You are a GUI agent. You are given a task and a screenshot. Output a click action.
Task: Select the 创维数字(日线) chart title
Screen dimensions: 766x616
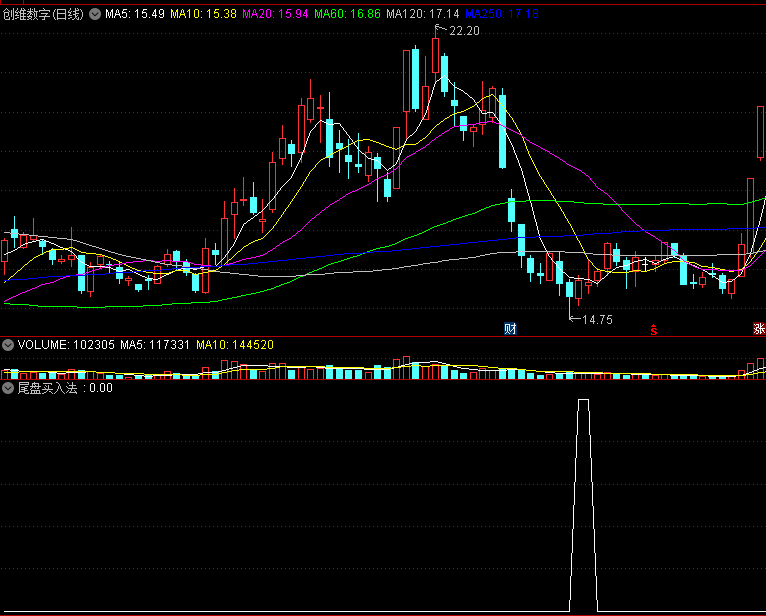pyautogui.click(x=43, y=14)
